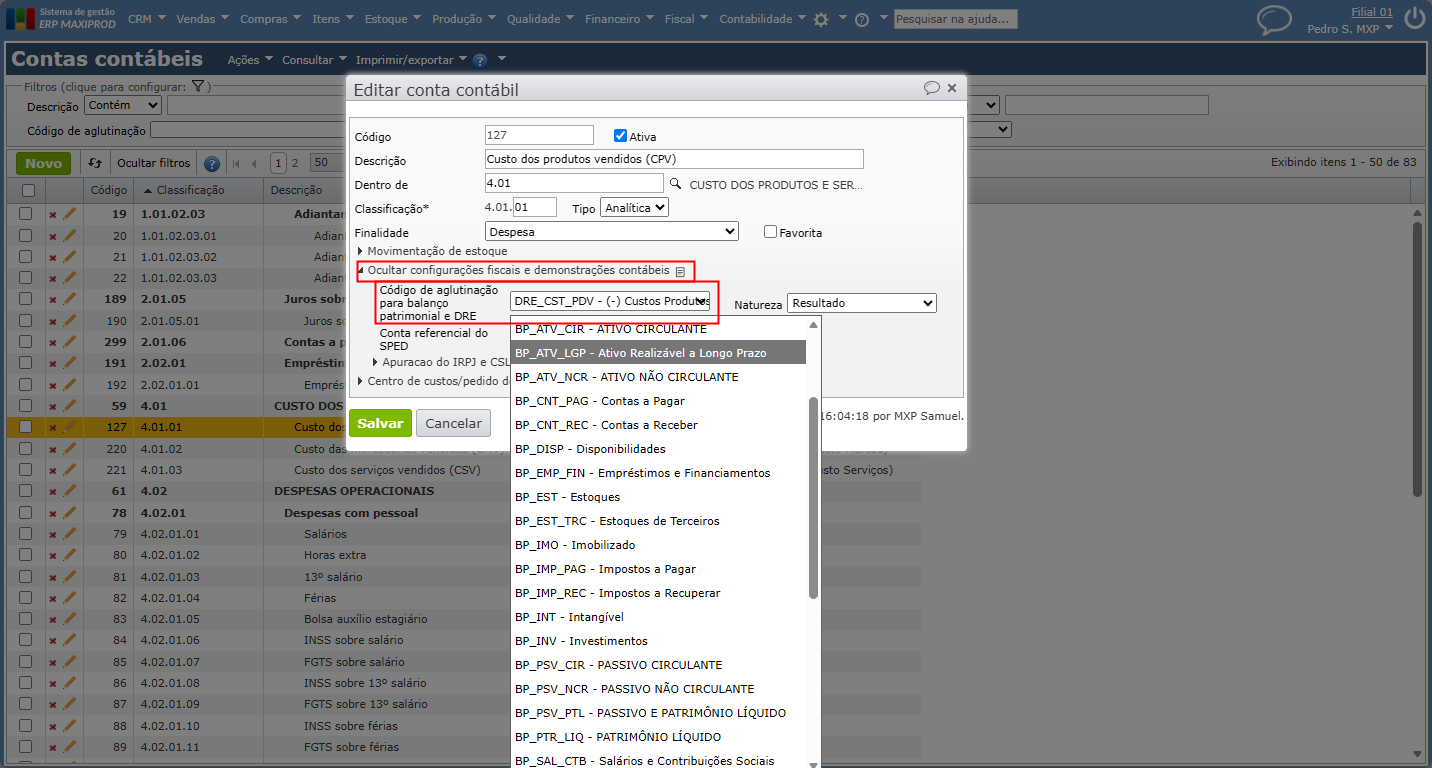The height and width of the screenshot is (768, 1432).
Task: Open the chat balloon icon near Filial 01
Action: point(1274,19)
